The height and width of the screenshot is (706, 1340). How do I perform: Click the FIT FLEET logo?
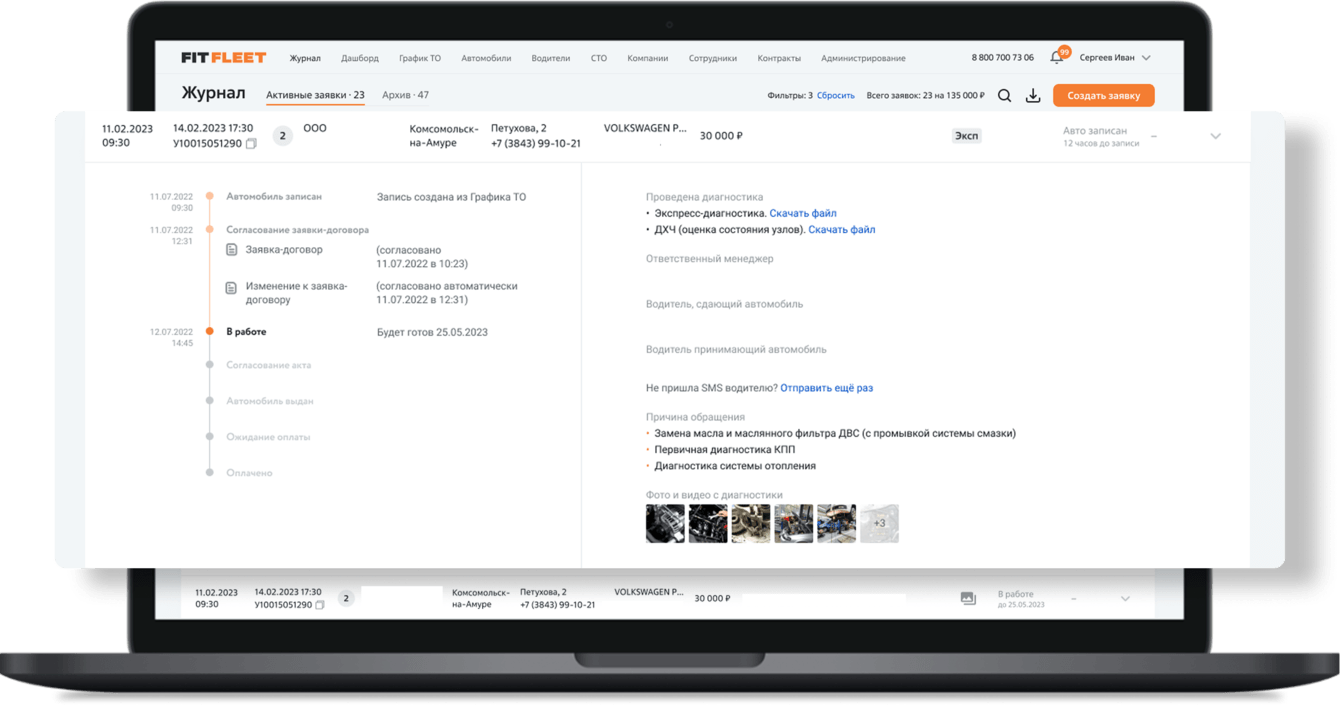(222, 57)
